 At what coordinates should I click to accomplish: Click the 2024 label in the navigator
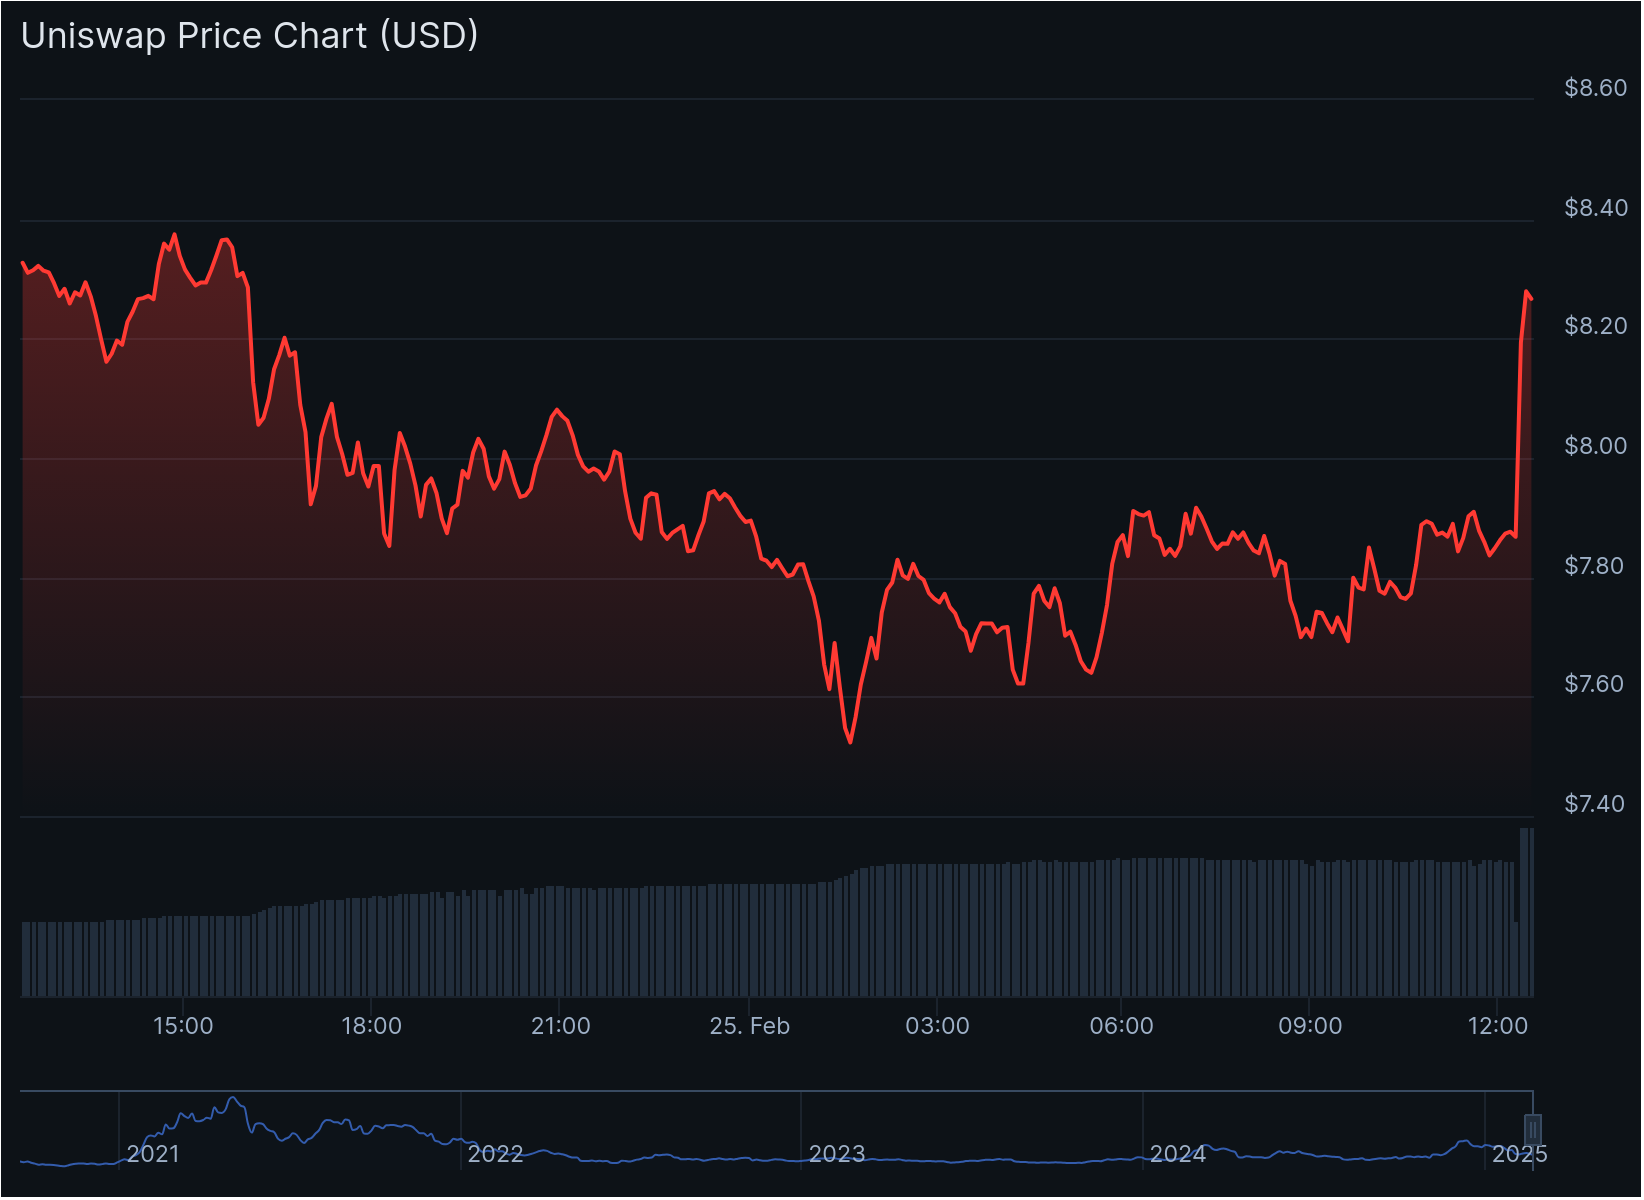(x=1178, y=1154)
